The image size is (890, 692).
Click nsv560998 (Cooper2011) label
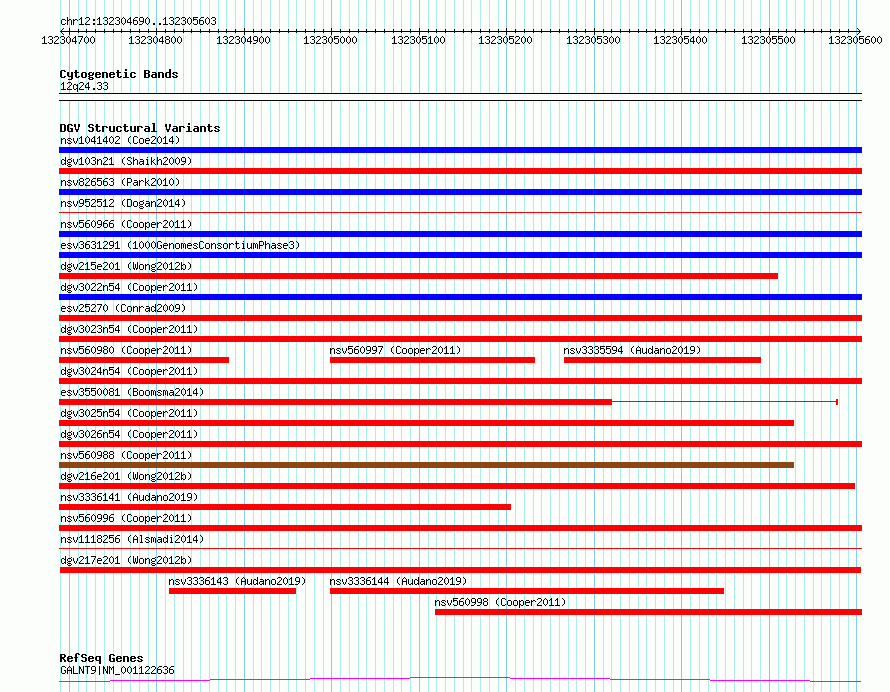[x=500, y=602]
